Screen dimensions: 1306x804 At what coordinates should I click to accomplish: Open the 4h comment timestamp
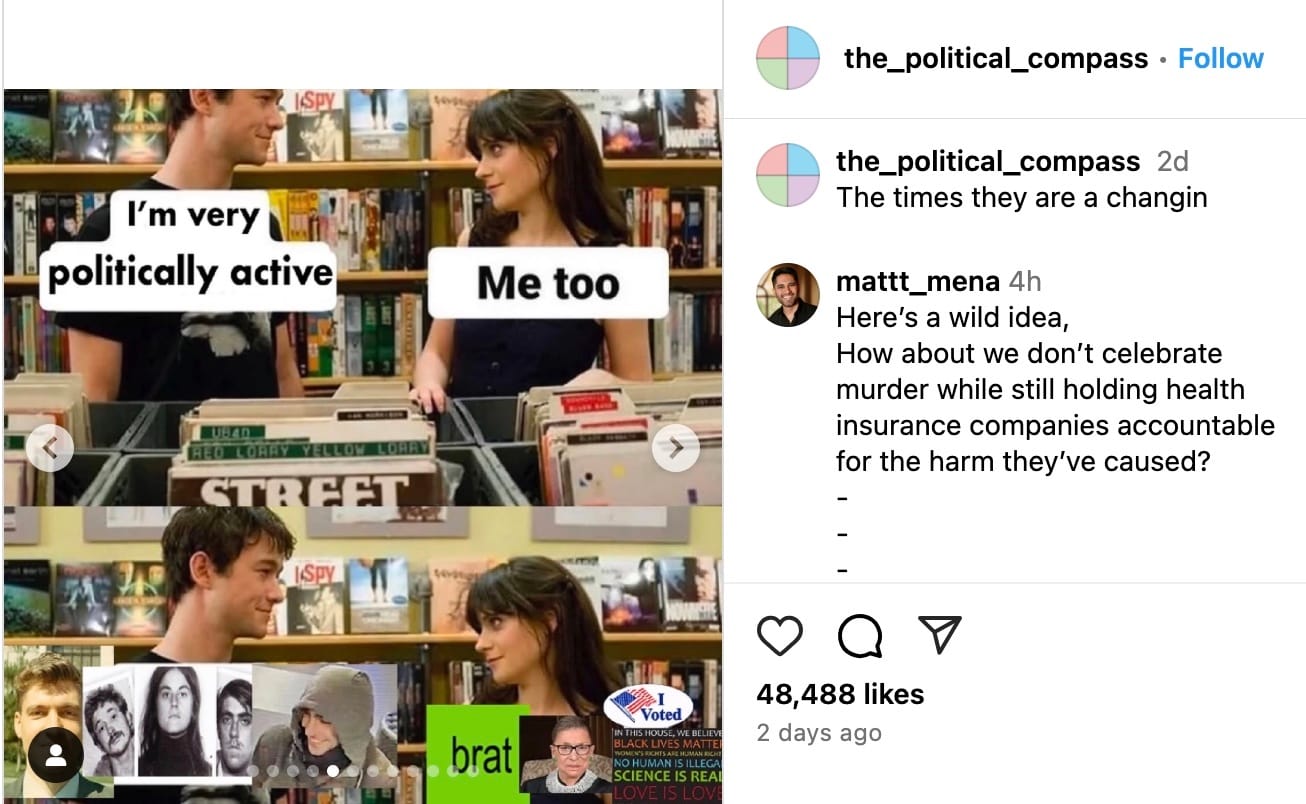1025,282
